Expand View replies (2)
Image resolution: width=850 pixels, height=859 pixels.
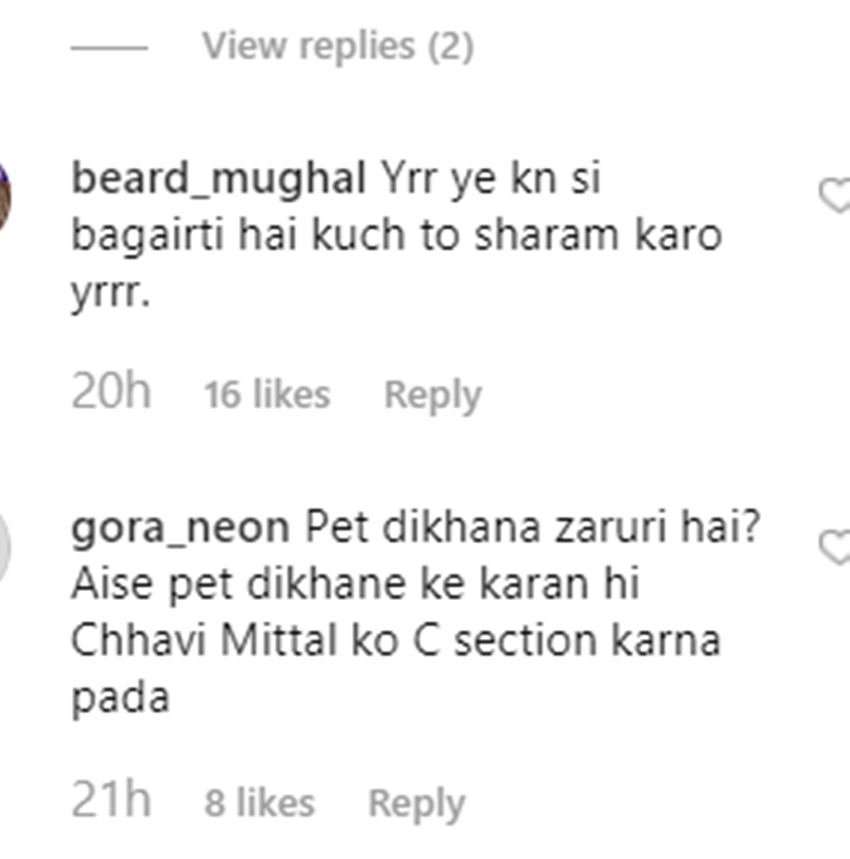pyautogui.click(x=337, y=46)
